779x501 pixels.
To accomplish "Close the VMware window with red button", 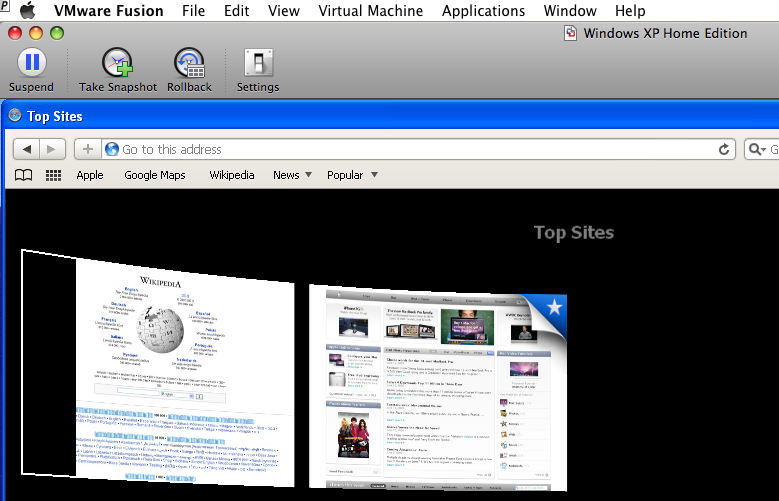I will pyautogui.click(x=15, y=33).
